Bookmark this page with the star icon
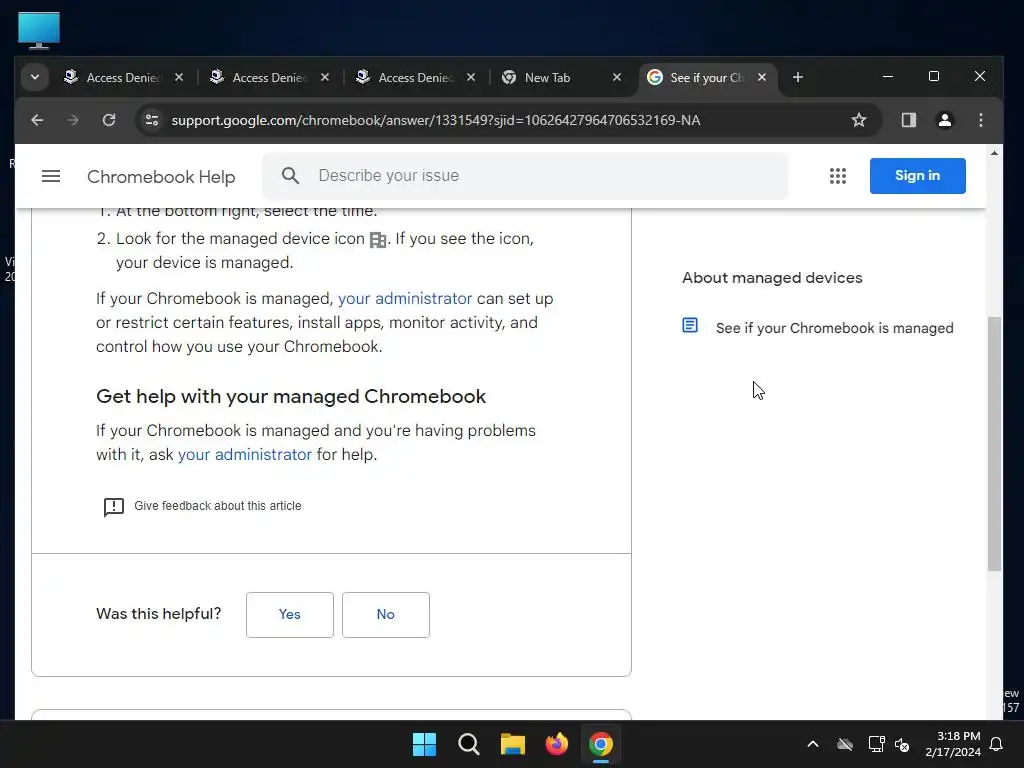 pos(859,120)
